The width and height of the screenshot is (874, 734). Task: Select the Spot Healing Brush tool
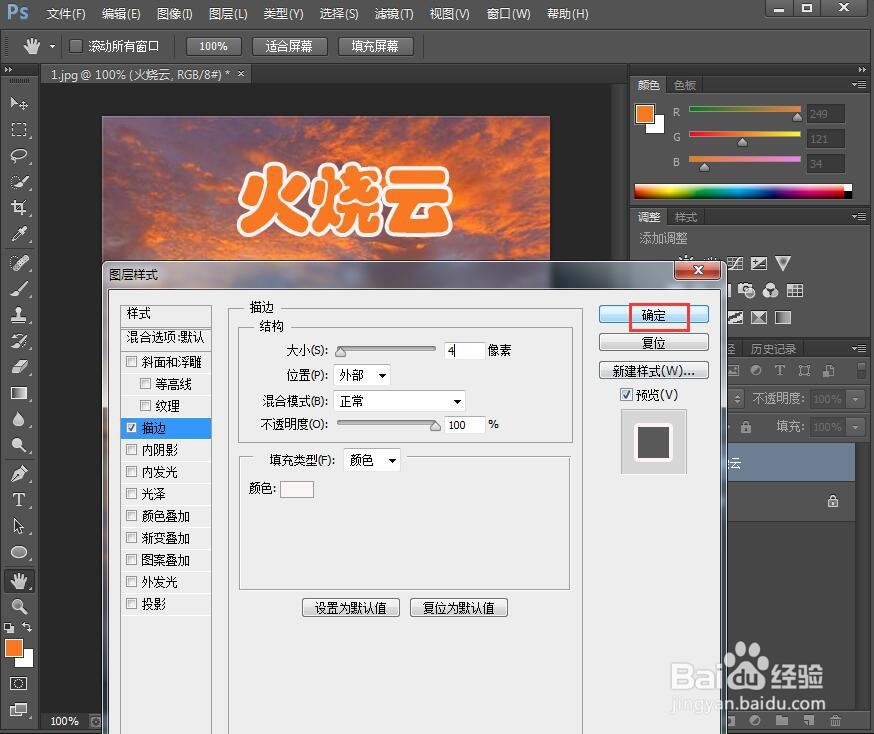pyautogui.click(x=19, y=263)
